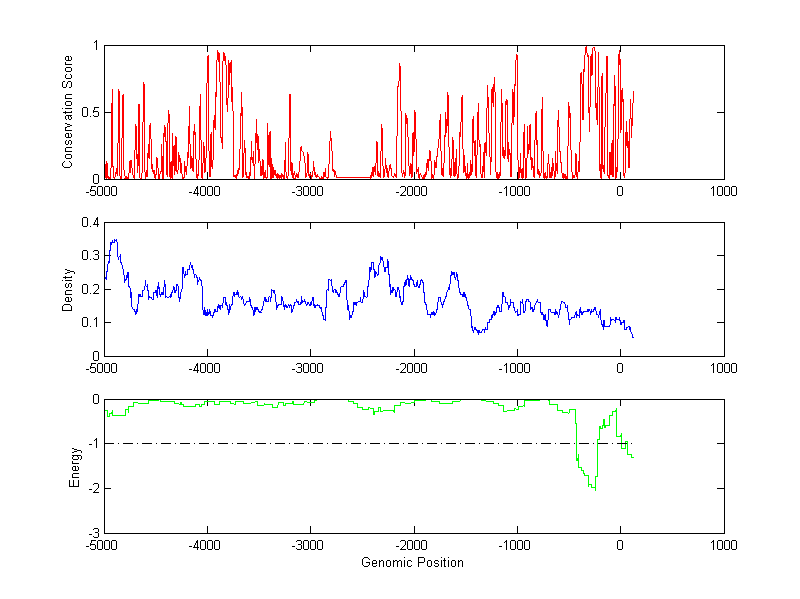Select the 0.1 tick label on Density axis
Image resolution: width=800 pixels, height=599 pixels.
point(88,322)
